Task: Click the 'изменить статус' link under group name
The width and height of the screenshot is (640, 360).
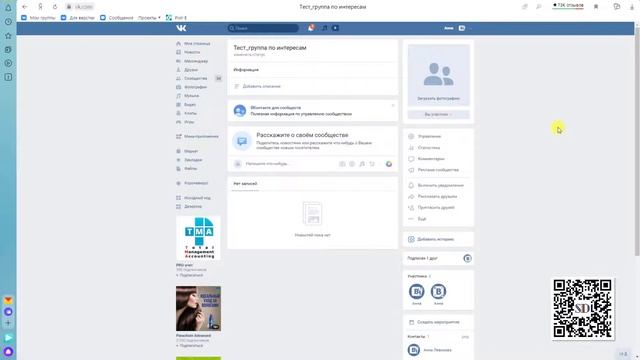Action: tap(249, 54)
